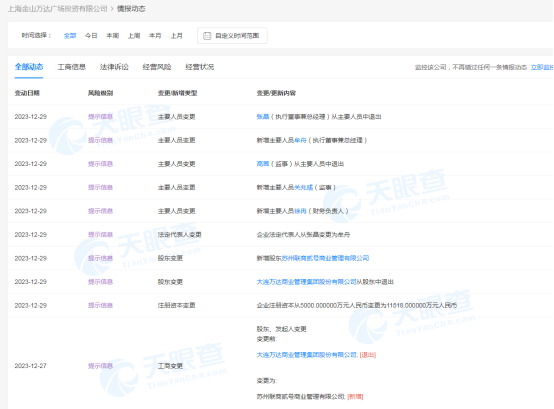Click the red 退出 tag under 变更前
Screen dimensions: 554x409
point(368,355)
